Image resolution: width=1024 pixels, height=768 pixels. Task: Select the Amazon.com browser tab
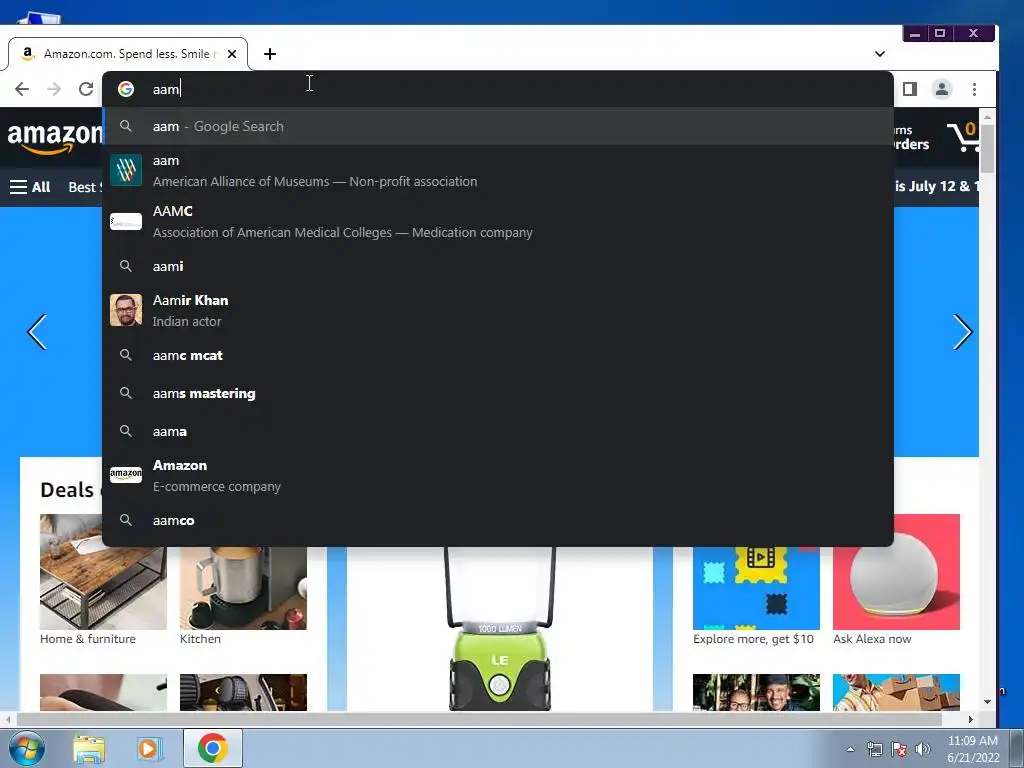coord(127,54)
